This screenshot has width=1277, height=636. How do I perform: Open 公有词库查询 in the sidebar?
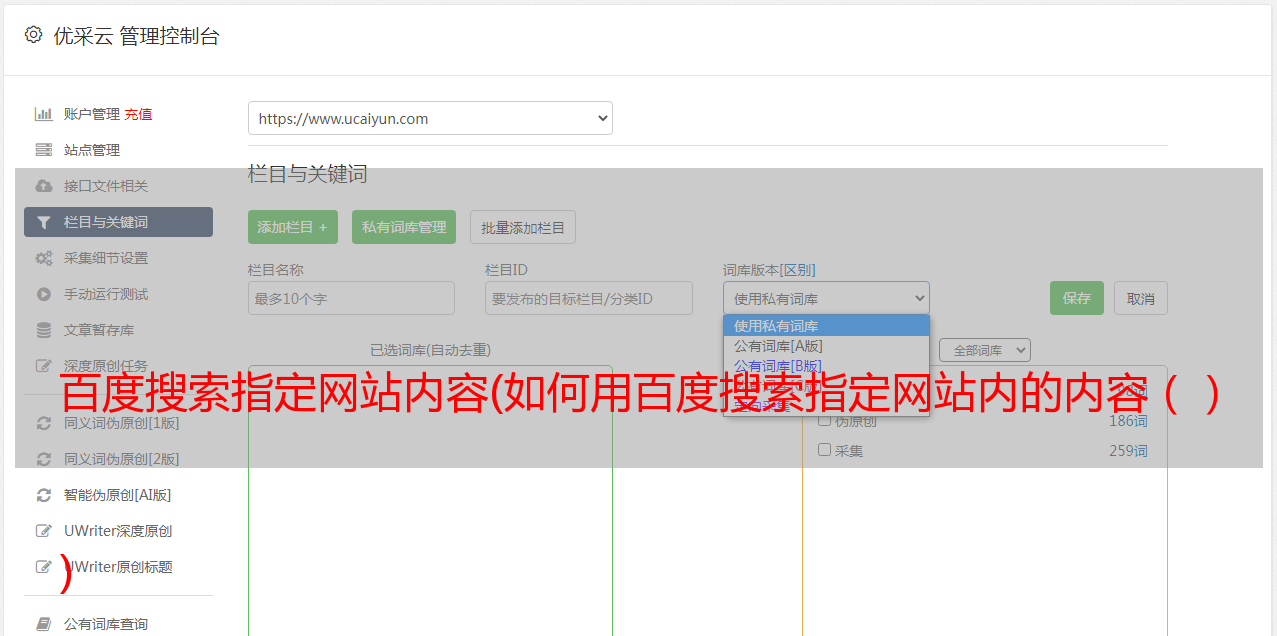106,624
